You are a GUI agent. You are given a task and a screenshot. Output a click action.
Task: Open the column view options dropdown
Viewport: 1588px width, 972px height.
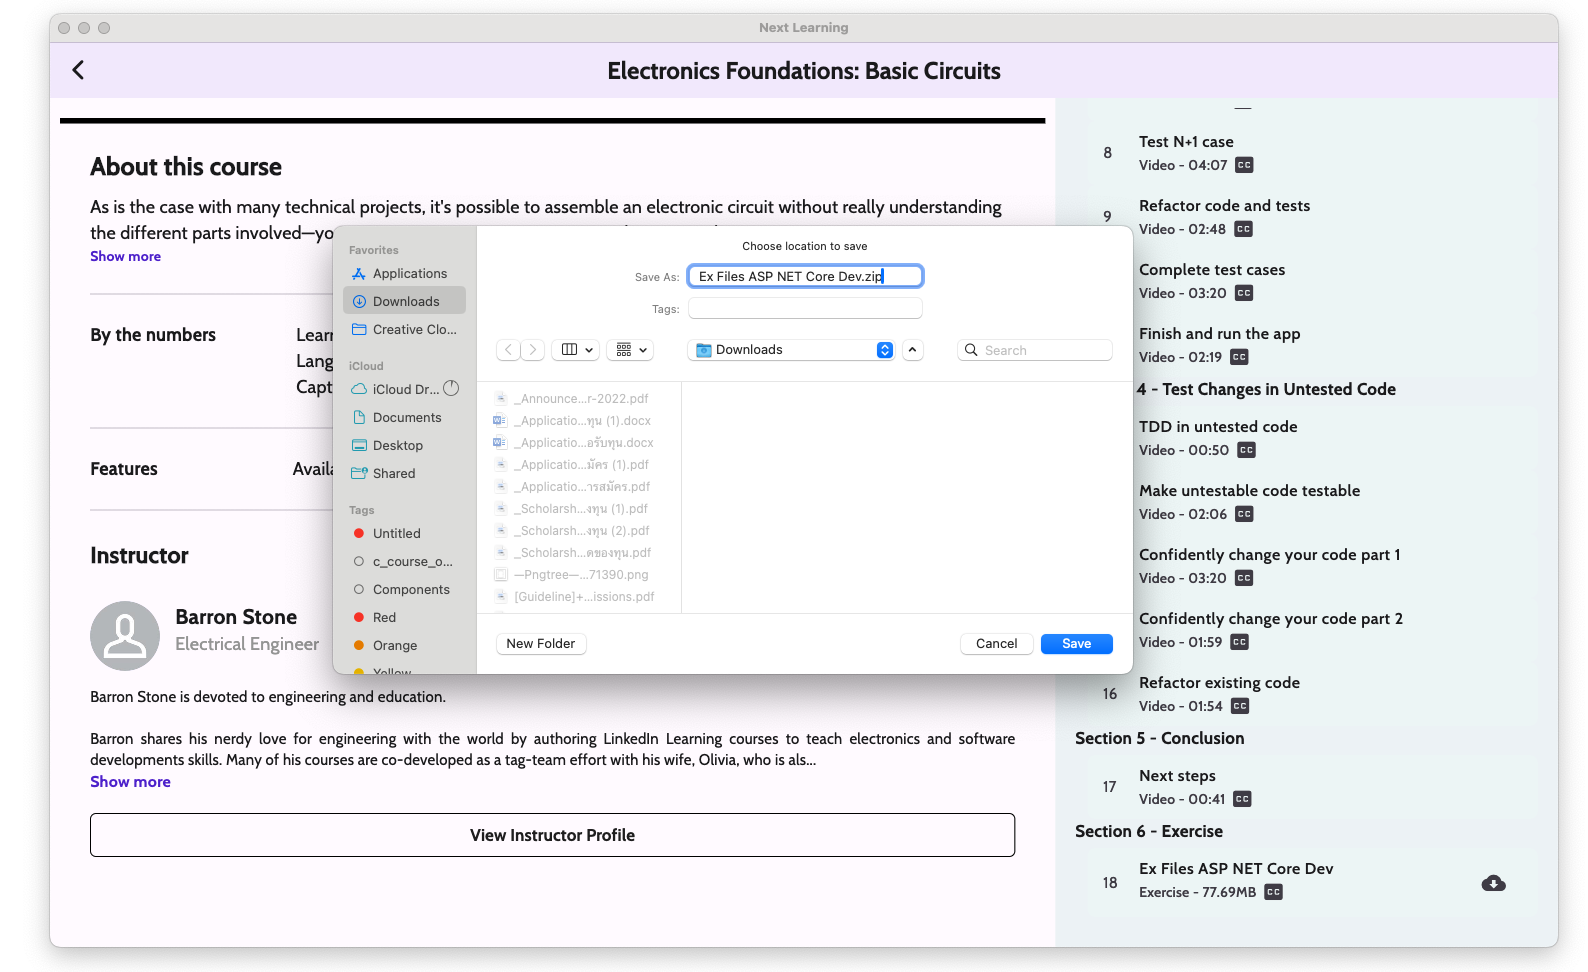(x=577, y=350)
